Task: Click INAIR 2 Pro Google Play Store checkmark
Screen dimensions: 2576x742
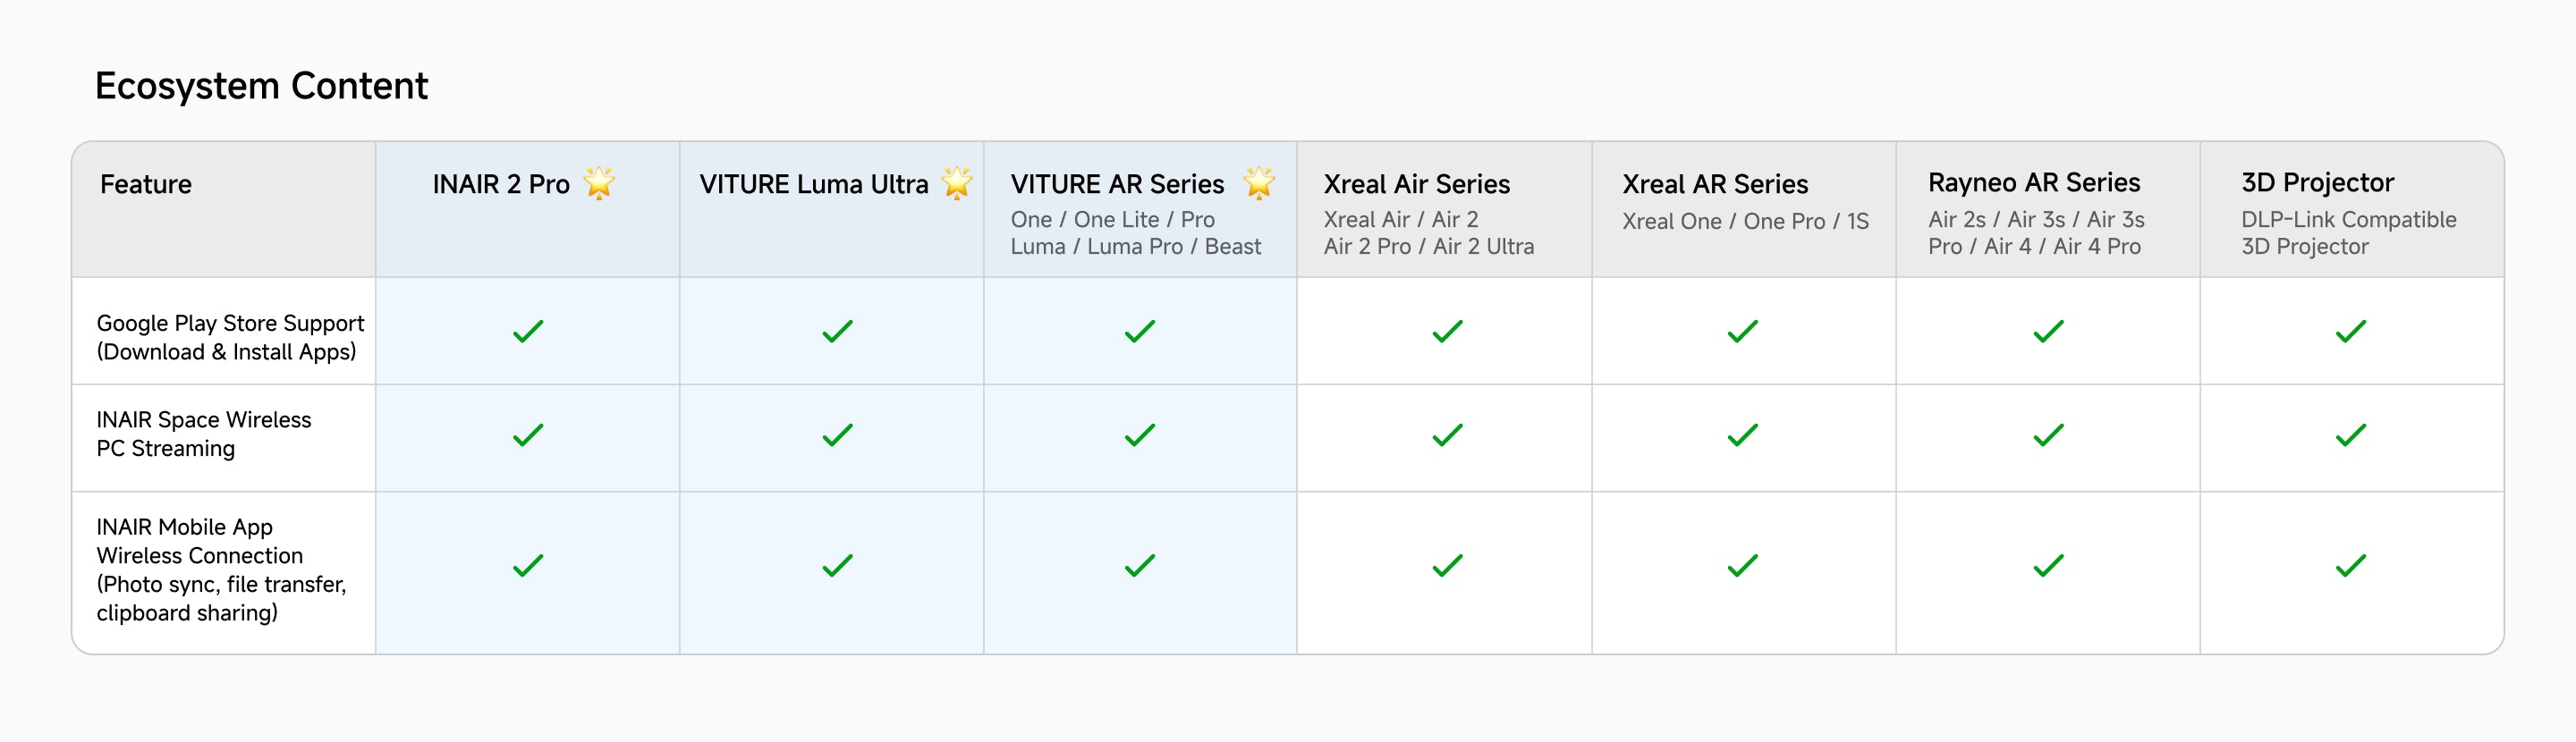Action: (x=528, y=331)
